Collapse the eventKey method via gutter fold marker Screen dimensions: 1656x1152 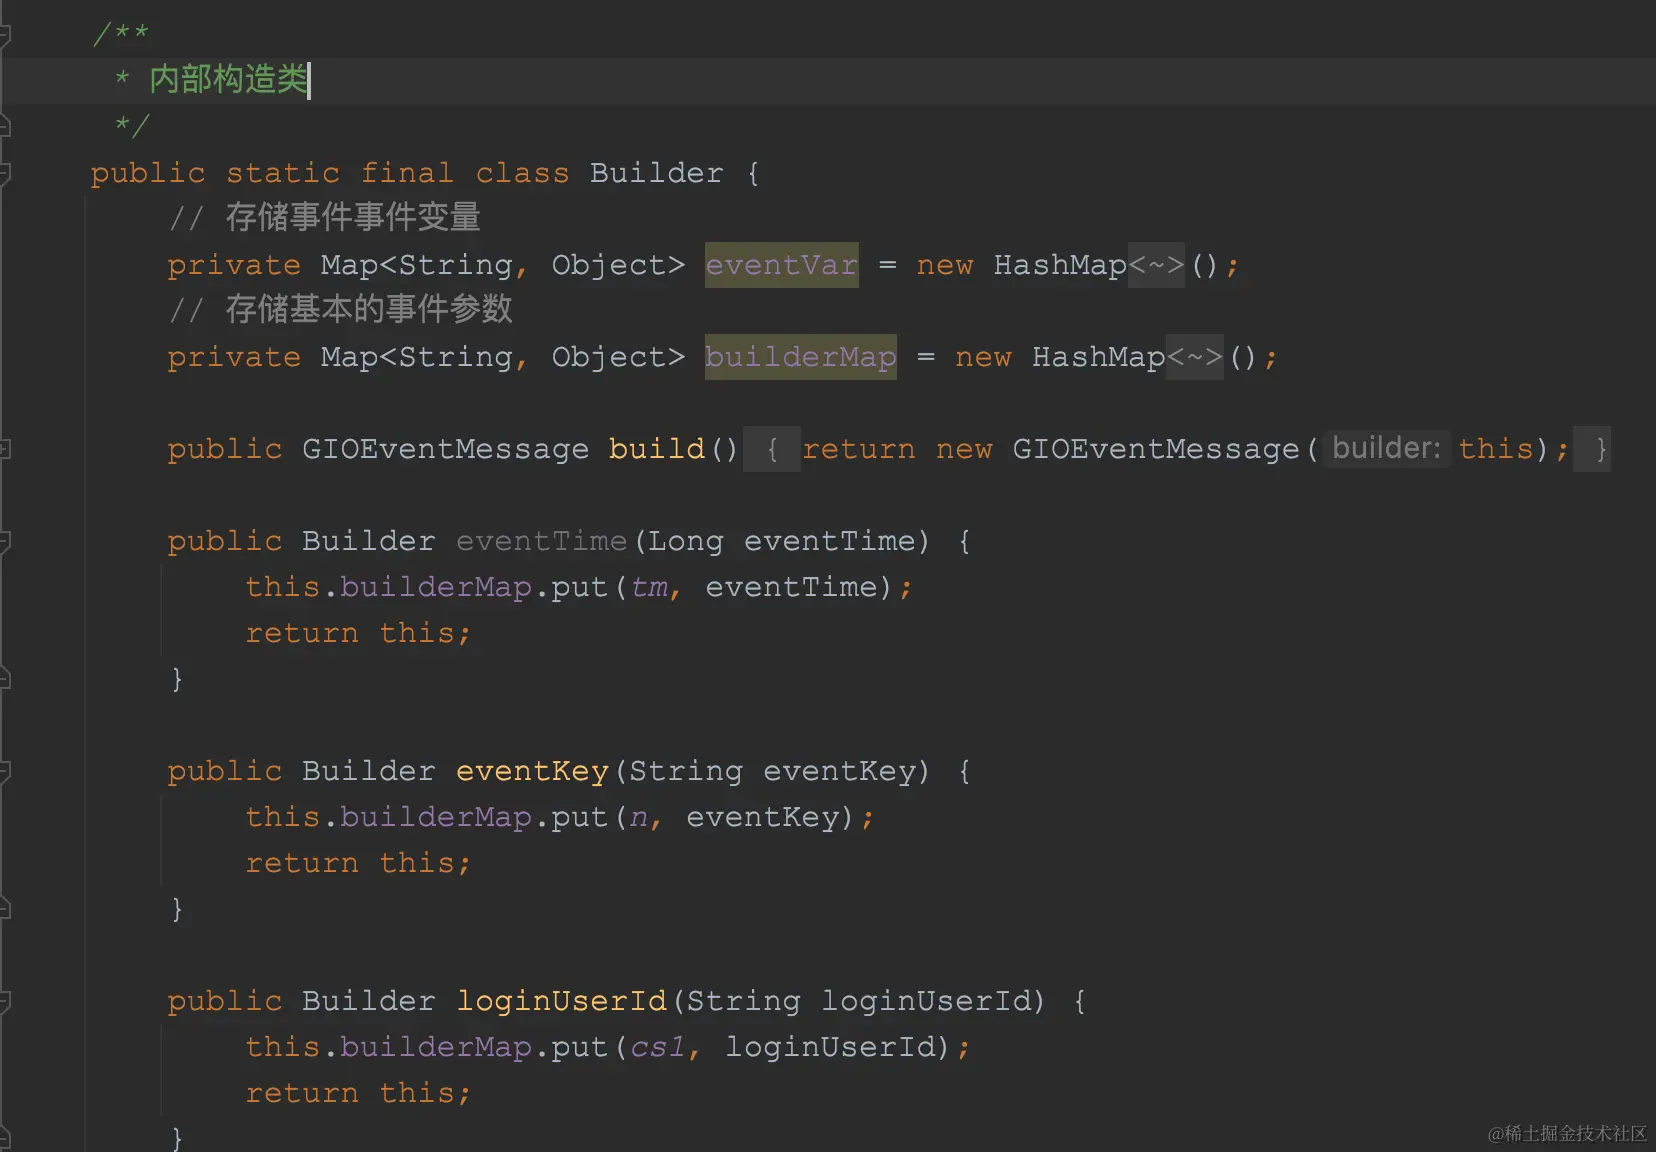pos(4,772)
